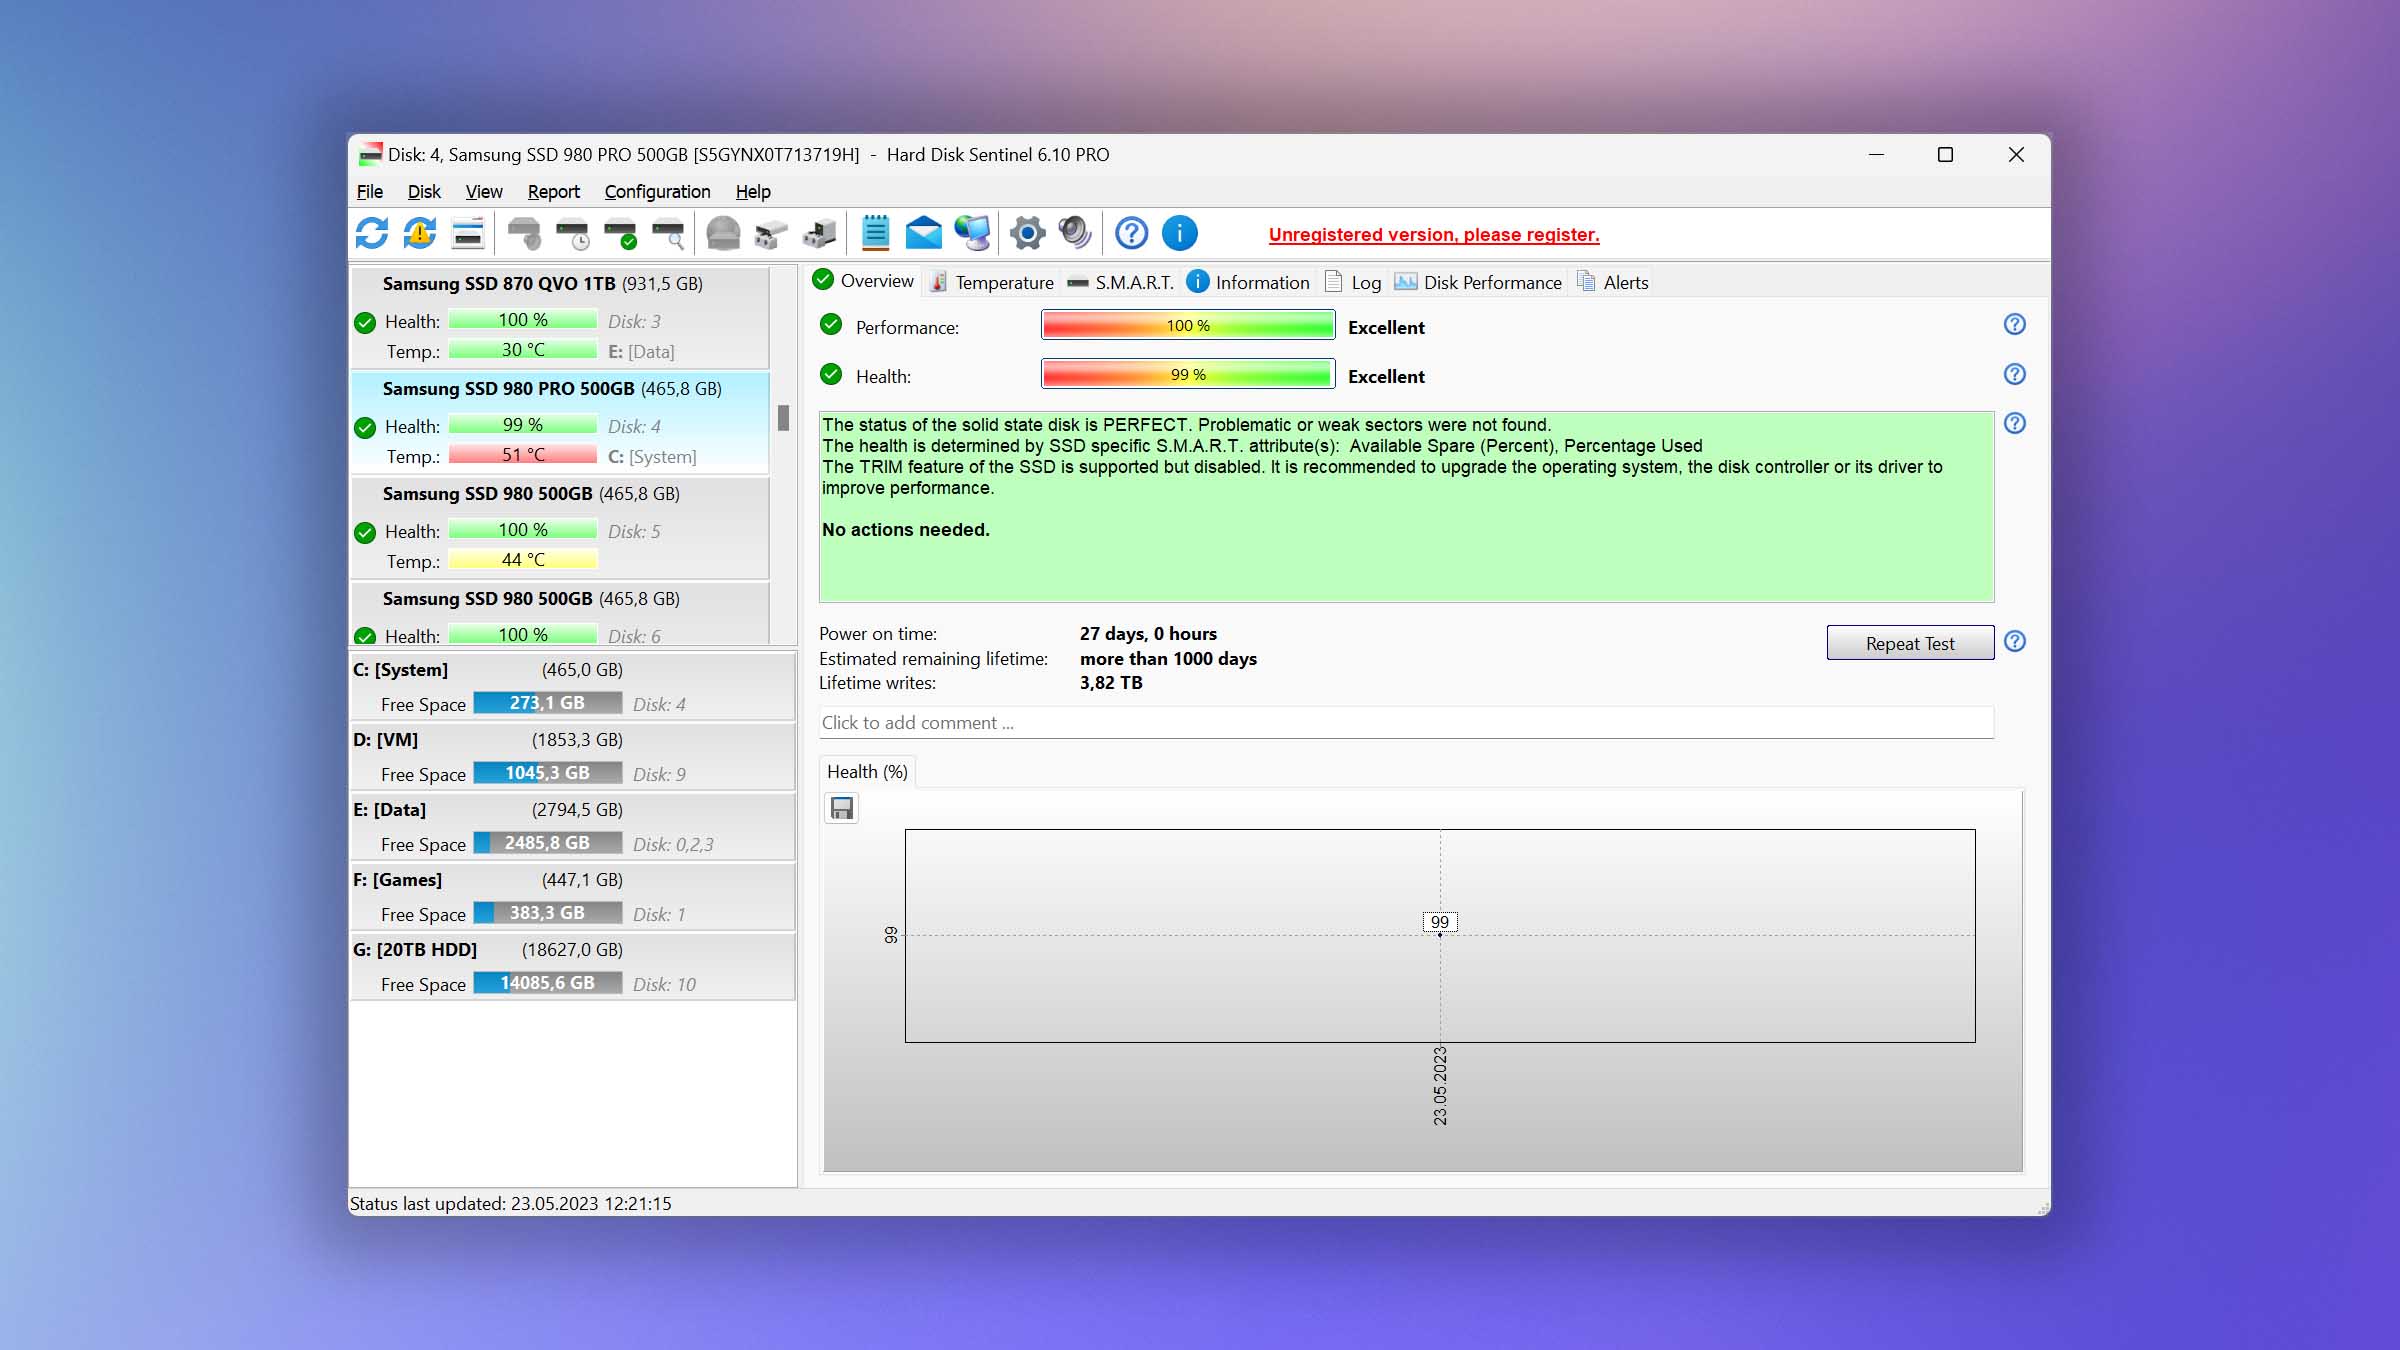The image size is (2400, 1350).
Task: Click the disk list vertical scrollbar thumb
Action: click(783, 418)
